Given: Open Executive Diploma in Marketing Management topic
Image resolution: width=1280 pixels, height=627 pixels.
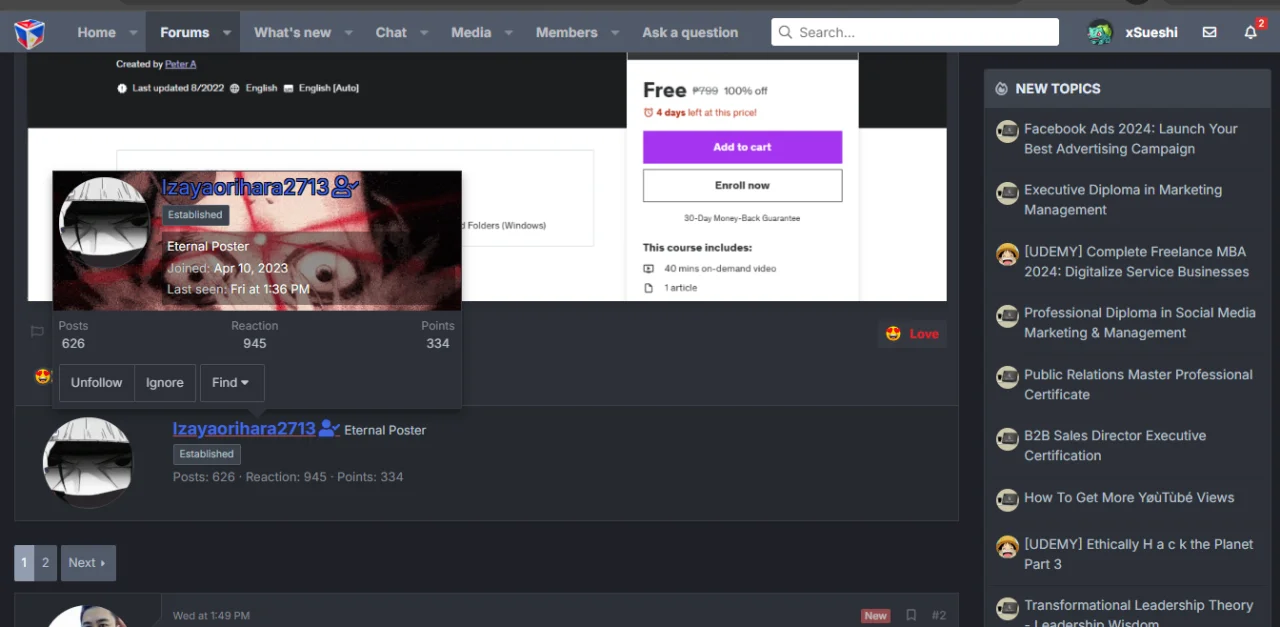Looking at the screenshot, I should pos(1123,200).
